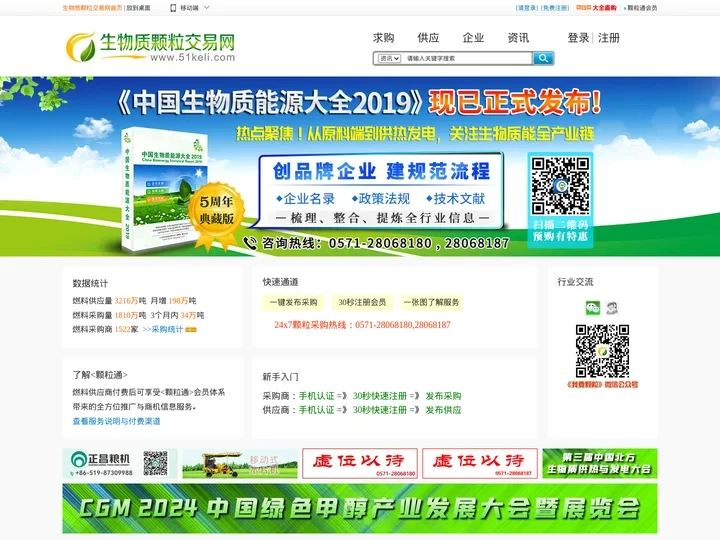Click 企业名录 in the banner
The height and width of the screenshot is (540, 720).
pos(305,199)
